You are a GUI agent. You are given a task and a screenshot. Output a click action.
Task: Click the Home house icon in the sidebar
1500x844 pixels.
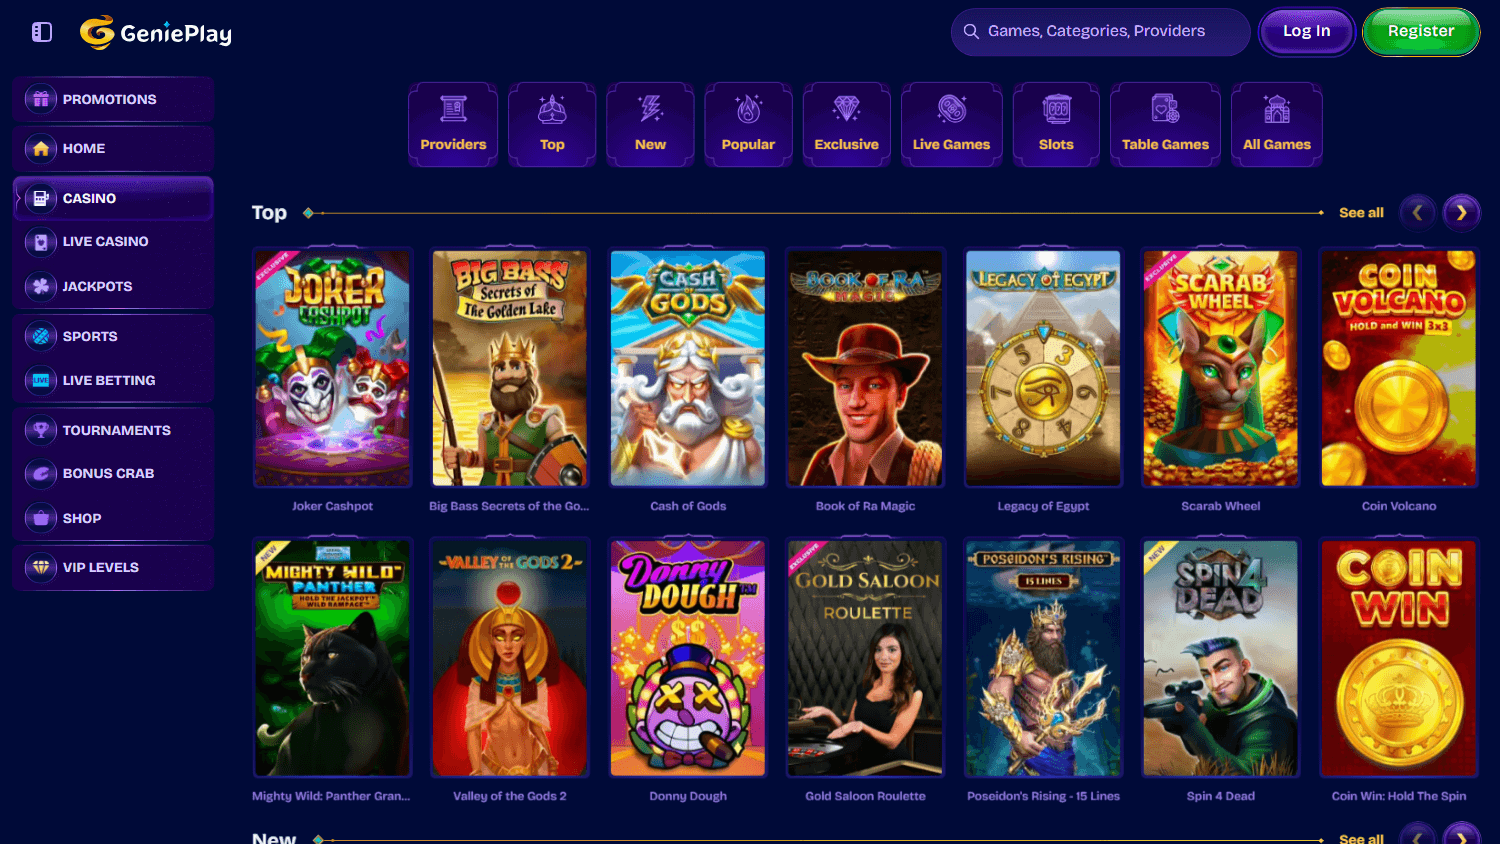pos(41,148)
